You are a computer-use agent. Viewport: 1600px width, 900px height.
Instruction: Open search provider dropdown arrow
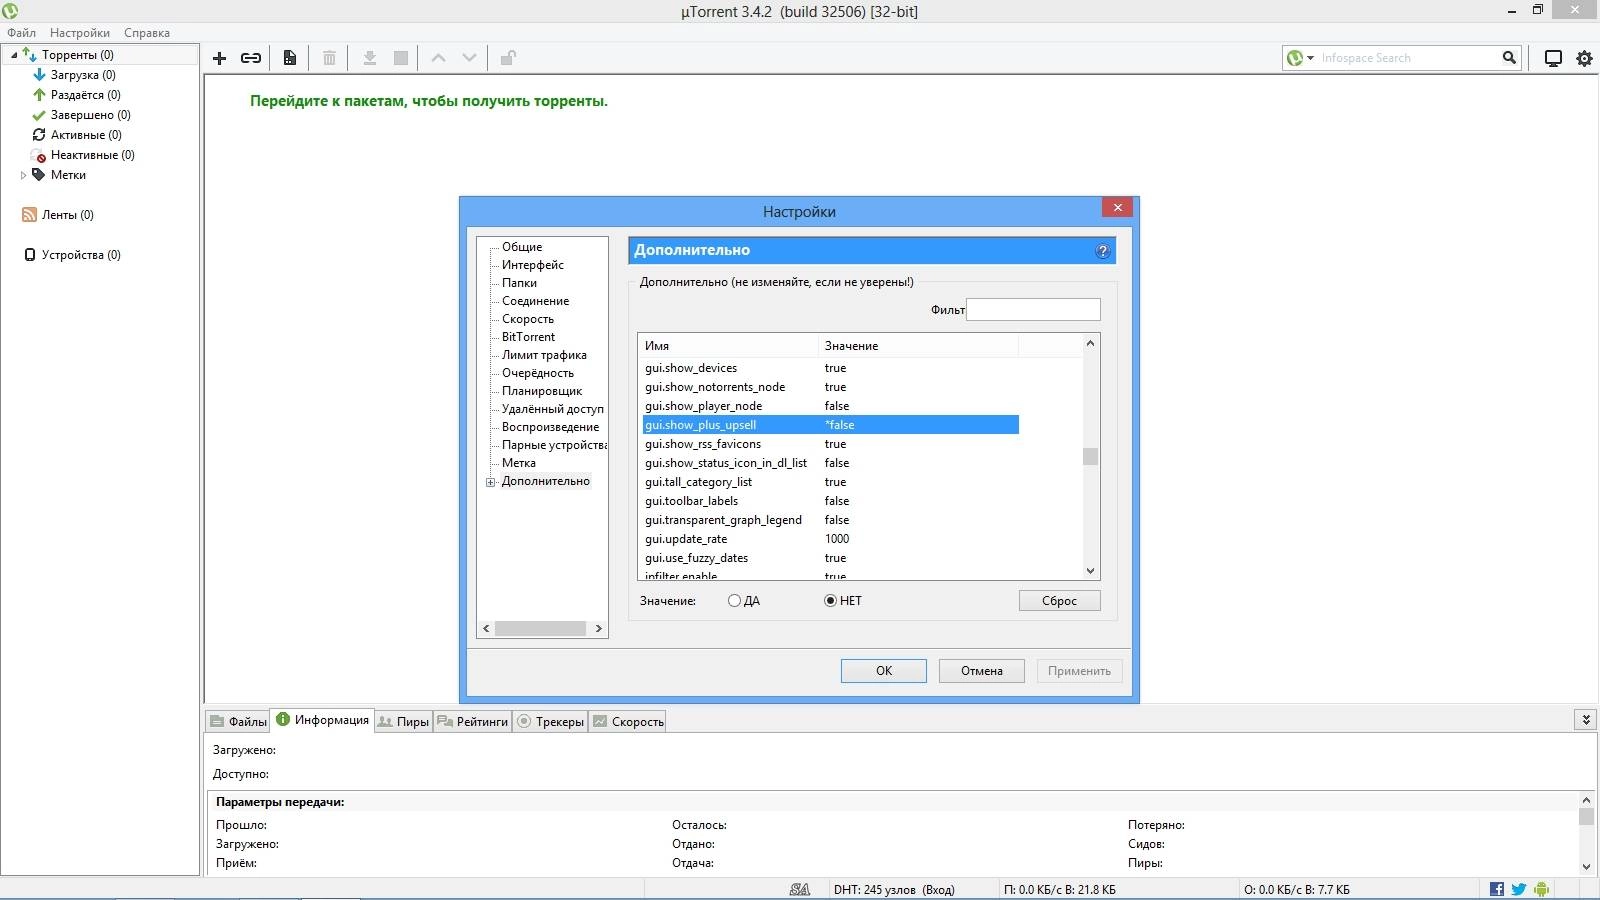point(1310,58)
